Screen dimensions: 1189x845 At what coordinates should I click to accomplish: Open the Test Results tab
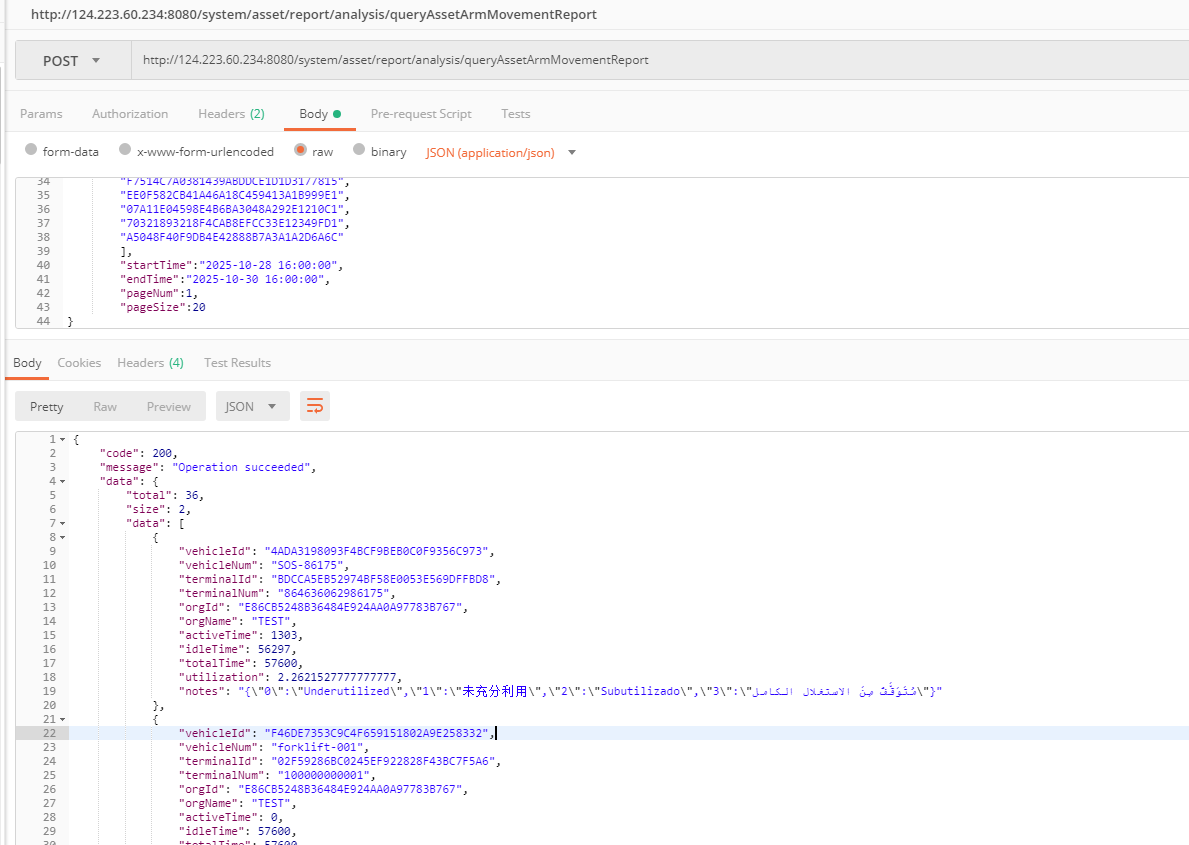pos(237,363)
